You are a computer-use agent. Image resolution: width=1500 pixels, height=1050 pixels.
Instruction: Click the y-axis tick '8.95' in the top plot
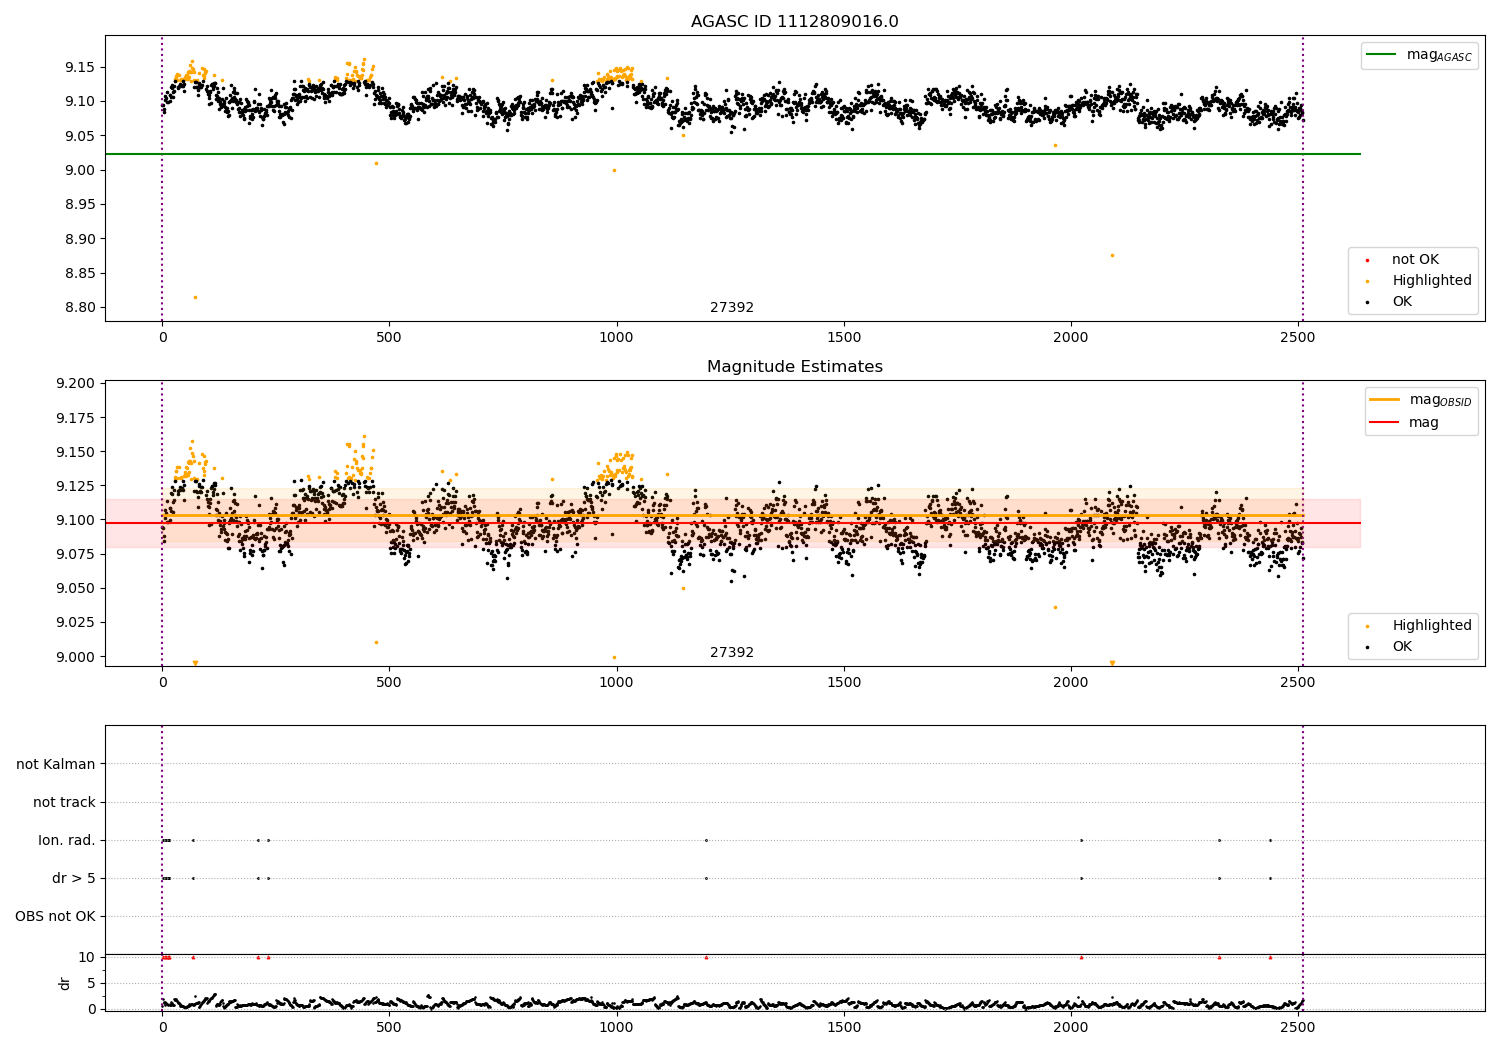coord(79,205)
